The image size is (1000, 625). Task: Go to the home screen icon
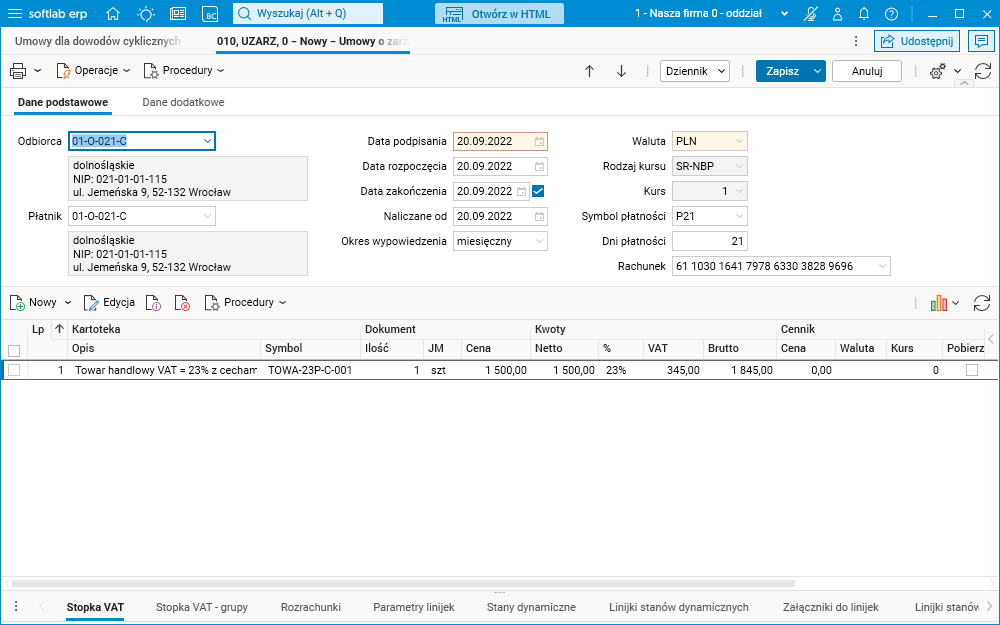(x=113, y=13)
